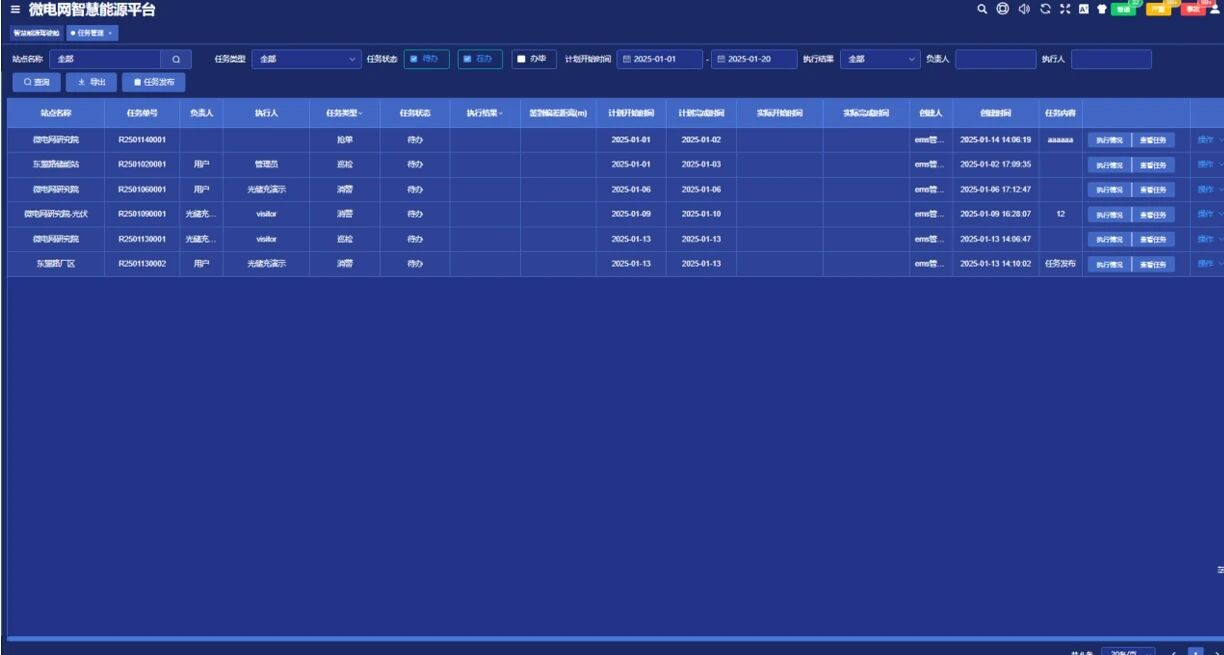Open the user profile icon at top right
The image size is (1224, 655).
click(1215, 9)
